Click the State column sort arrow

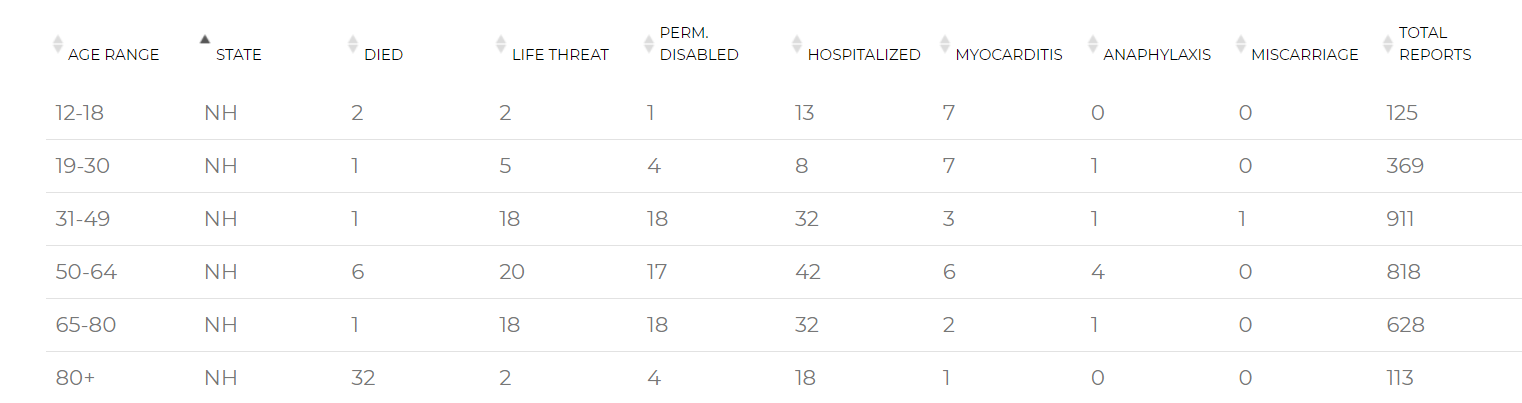[x=205, y=40]
